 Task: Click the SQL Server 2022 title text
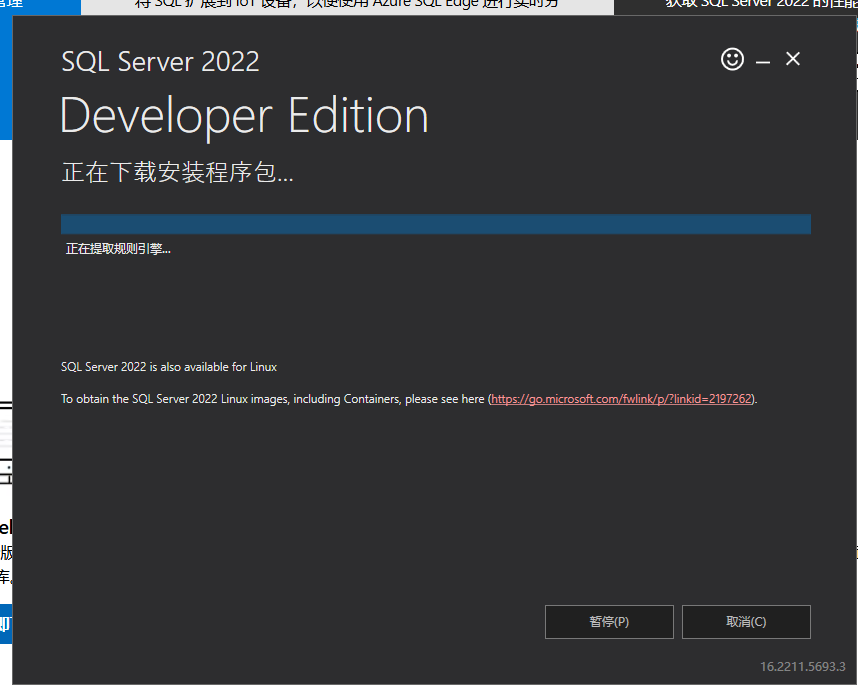pos(160,61)
